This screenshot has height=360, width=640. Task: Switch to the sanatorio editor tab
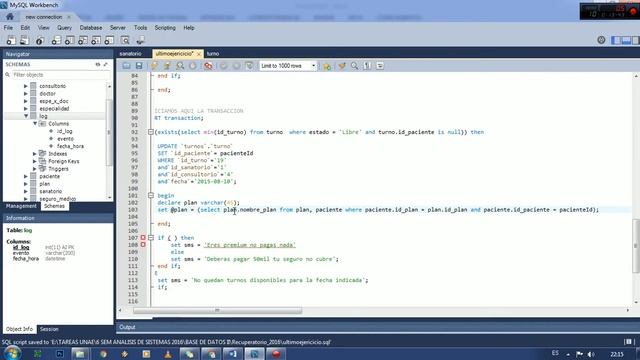[x=131, y=53]
